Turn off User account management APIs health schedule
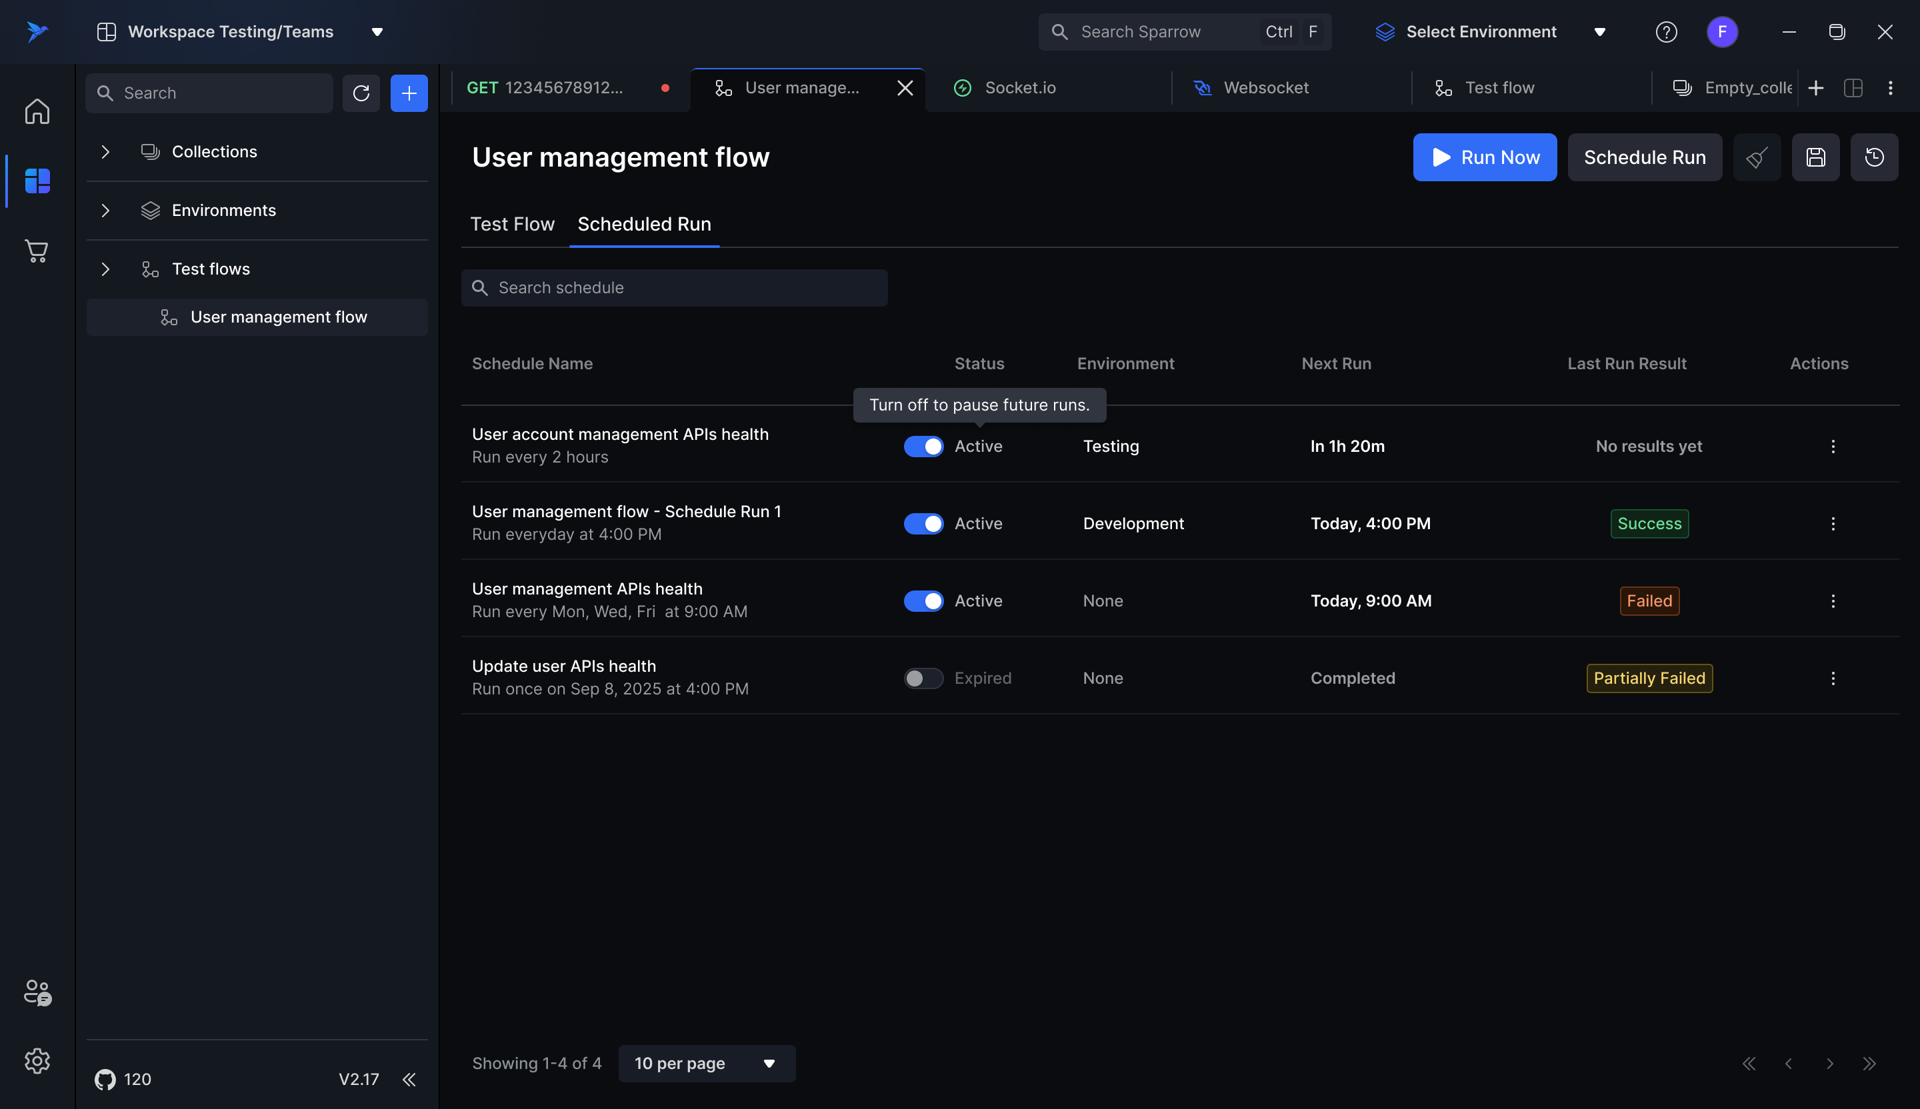 pyautogui.click(x=923, y=447)
